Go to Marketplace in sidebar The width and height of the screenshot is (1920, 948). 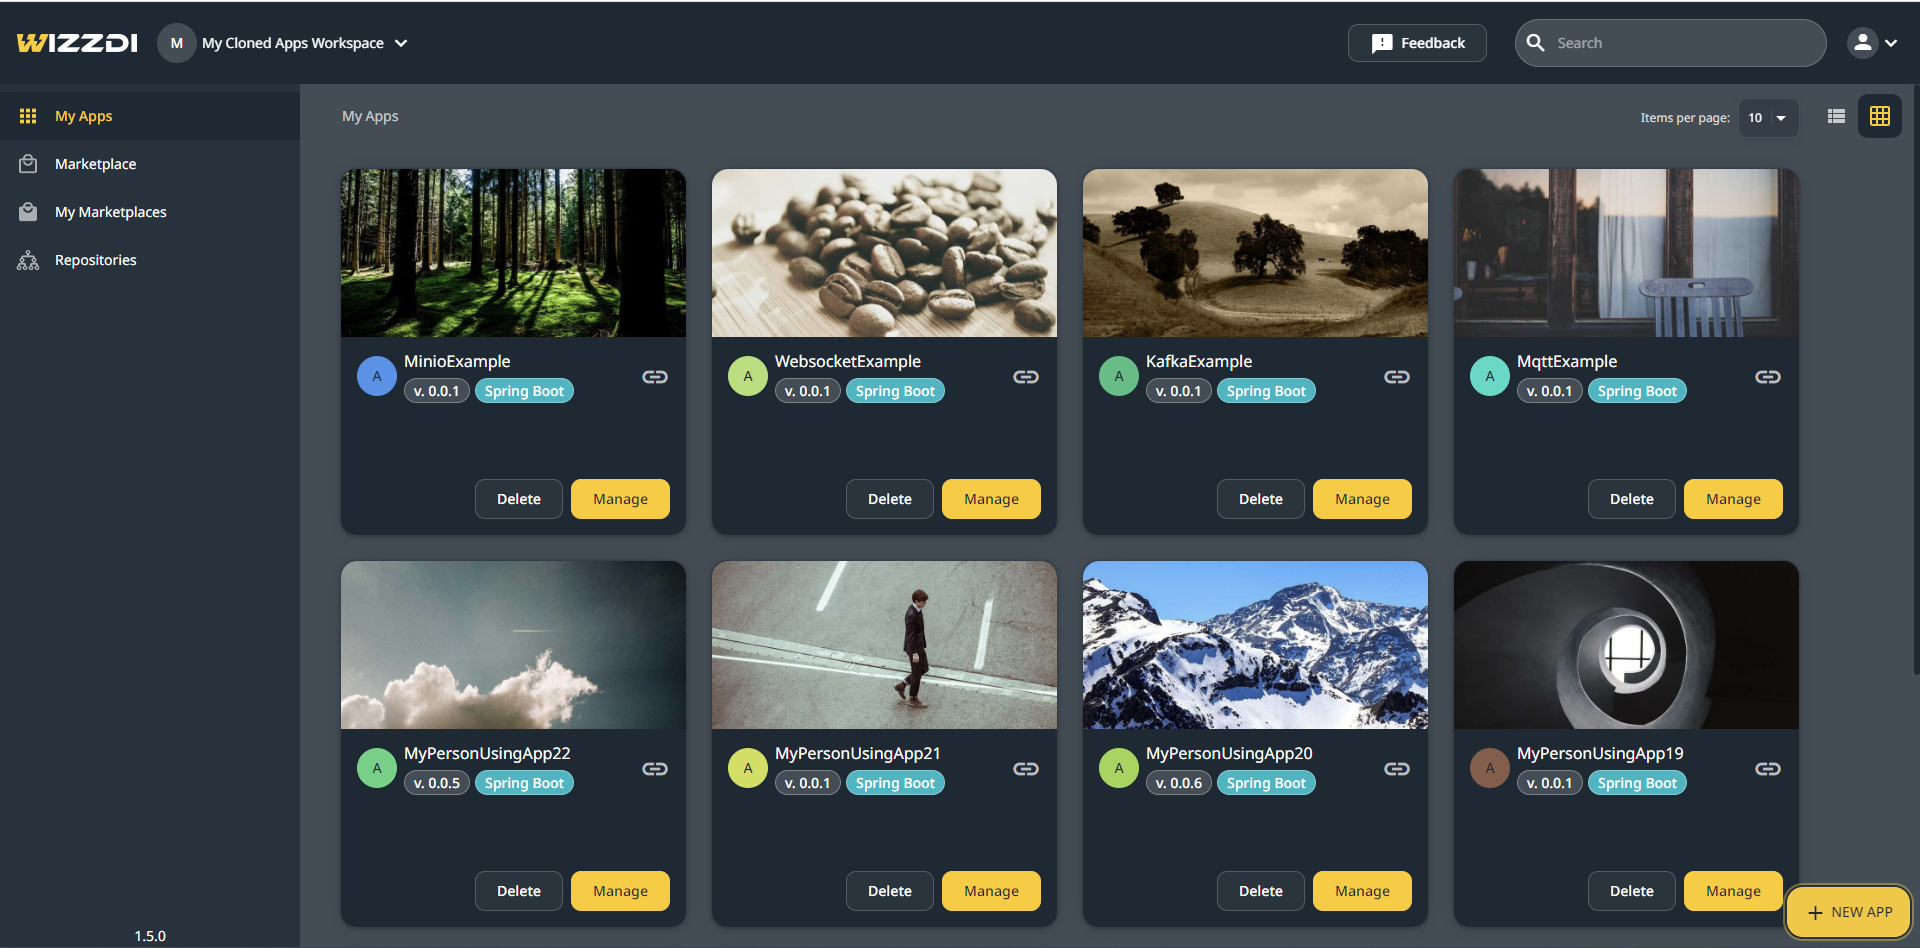tap(95, 164)
